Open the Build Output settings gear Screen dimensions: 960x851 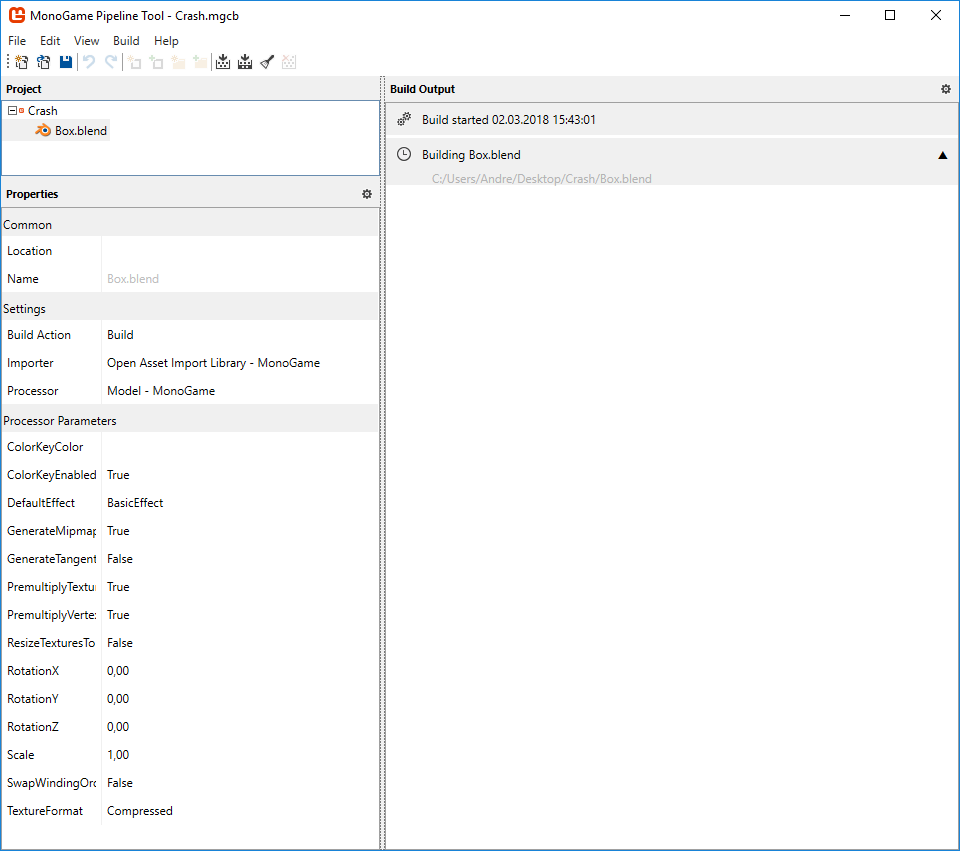945,89
